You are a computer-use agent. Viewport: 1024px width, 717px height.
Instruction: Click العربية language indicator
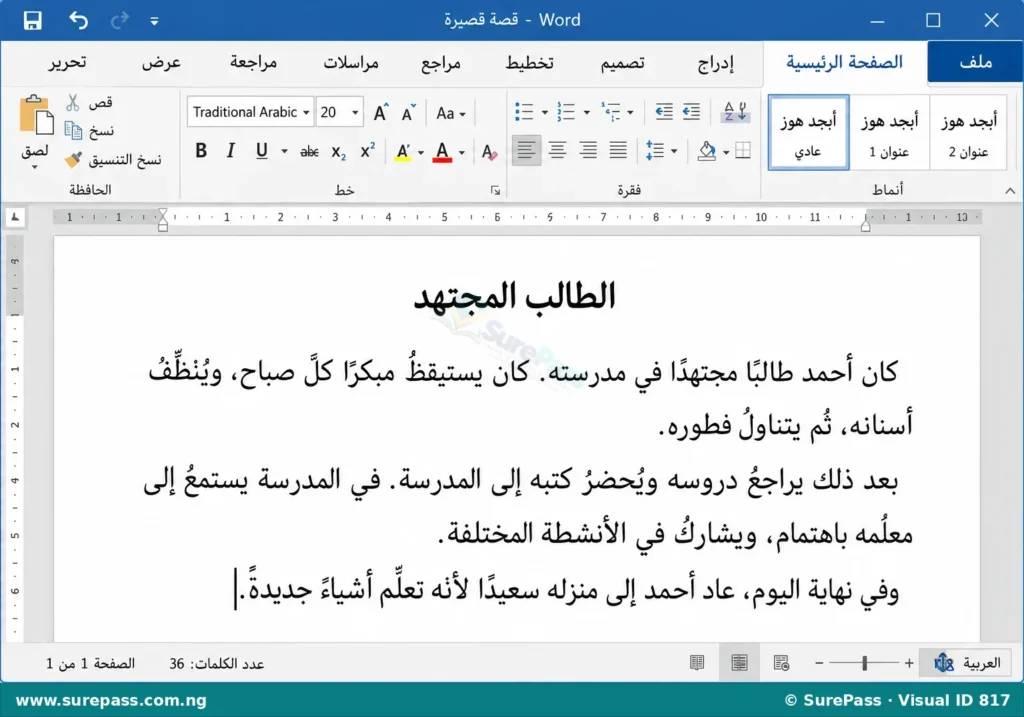967,663
